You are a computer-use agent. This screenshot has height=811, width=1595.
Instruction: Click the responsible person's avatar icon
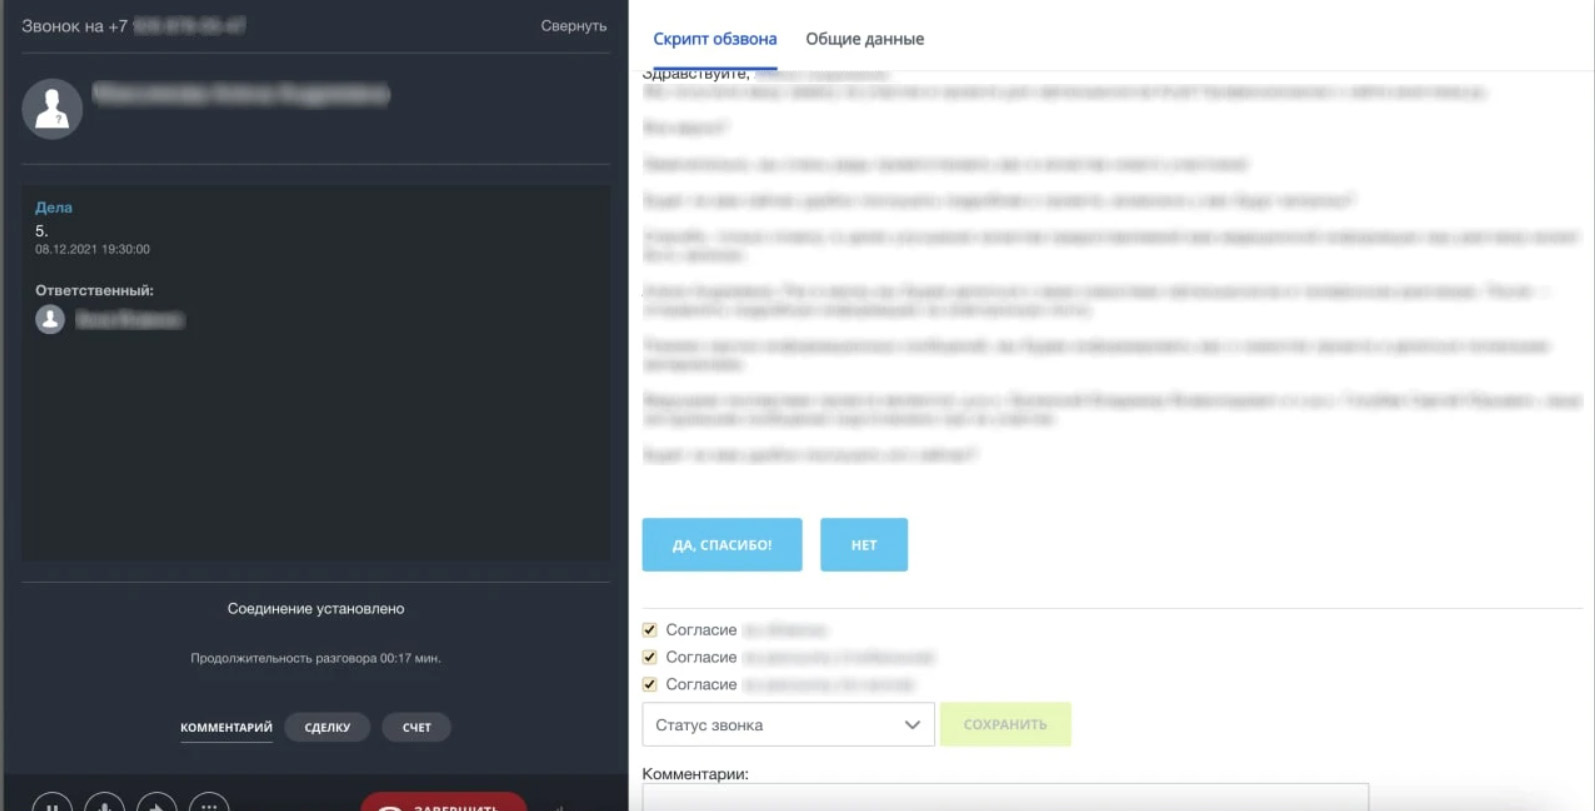[50, 319]
